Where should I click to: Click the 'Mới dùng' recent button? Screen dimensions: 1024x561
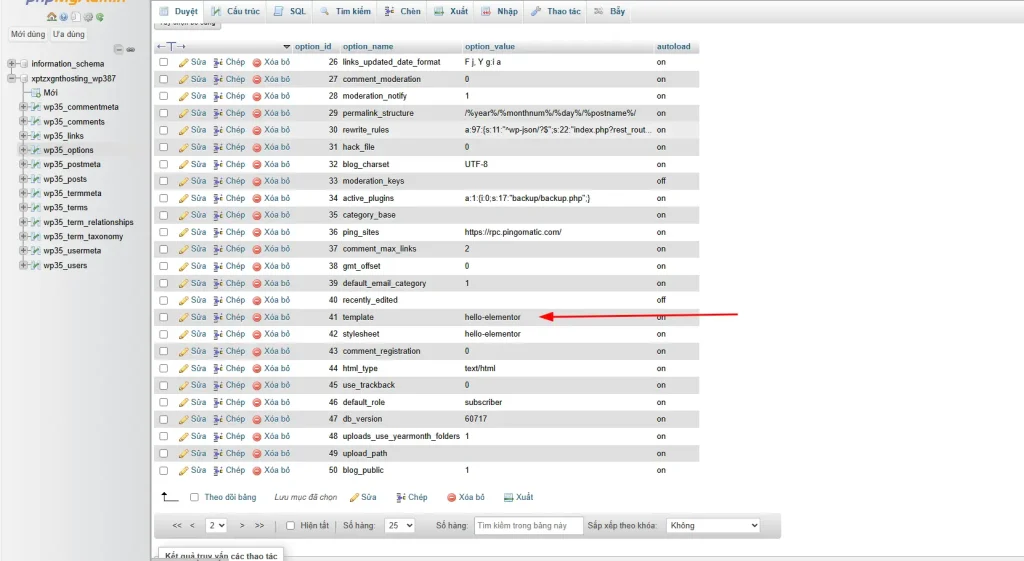pos(28,35)
